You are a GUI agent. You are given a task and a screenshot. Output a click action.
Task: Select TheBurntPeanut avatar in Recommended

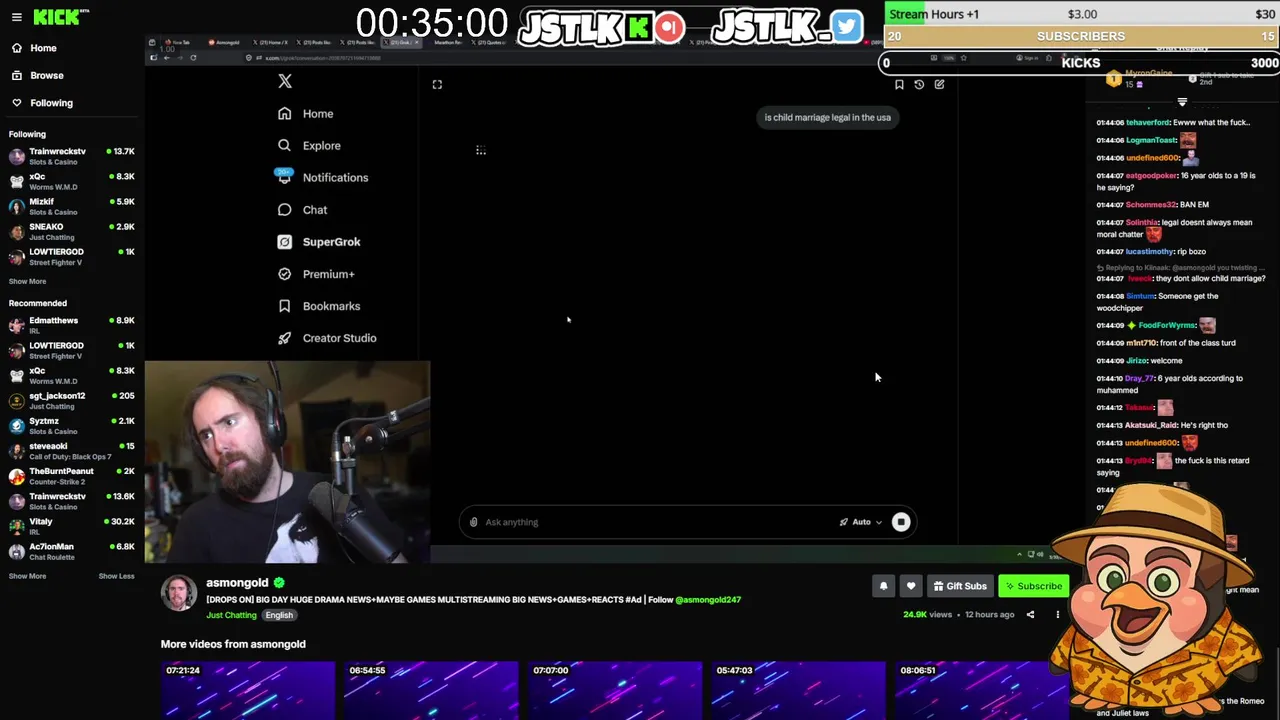[17, 476]
